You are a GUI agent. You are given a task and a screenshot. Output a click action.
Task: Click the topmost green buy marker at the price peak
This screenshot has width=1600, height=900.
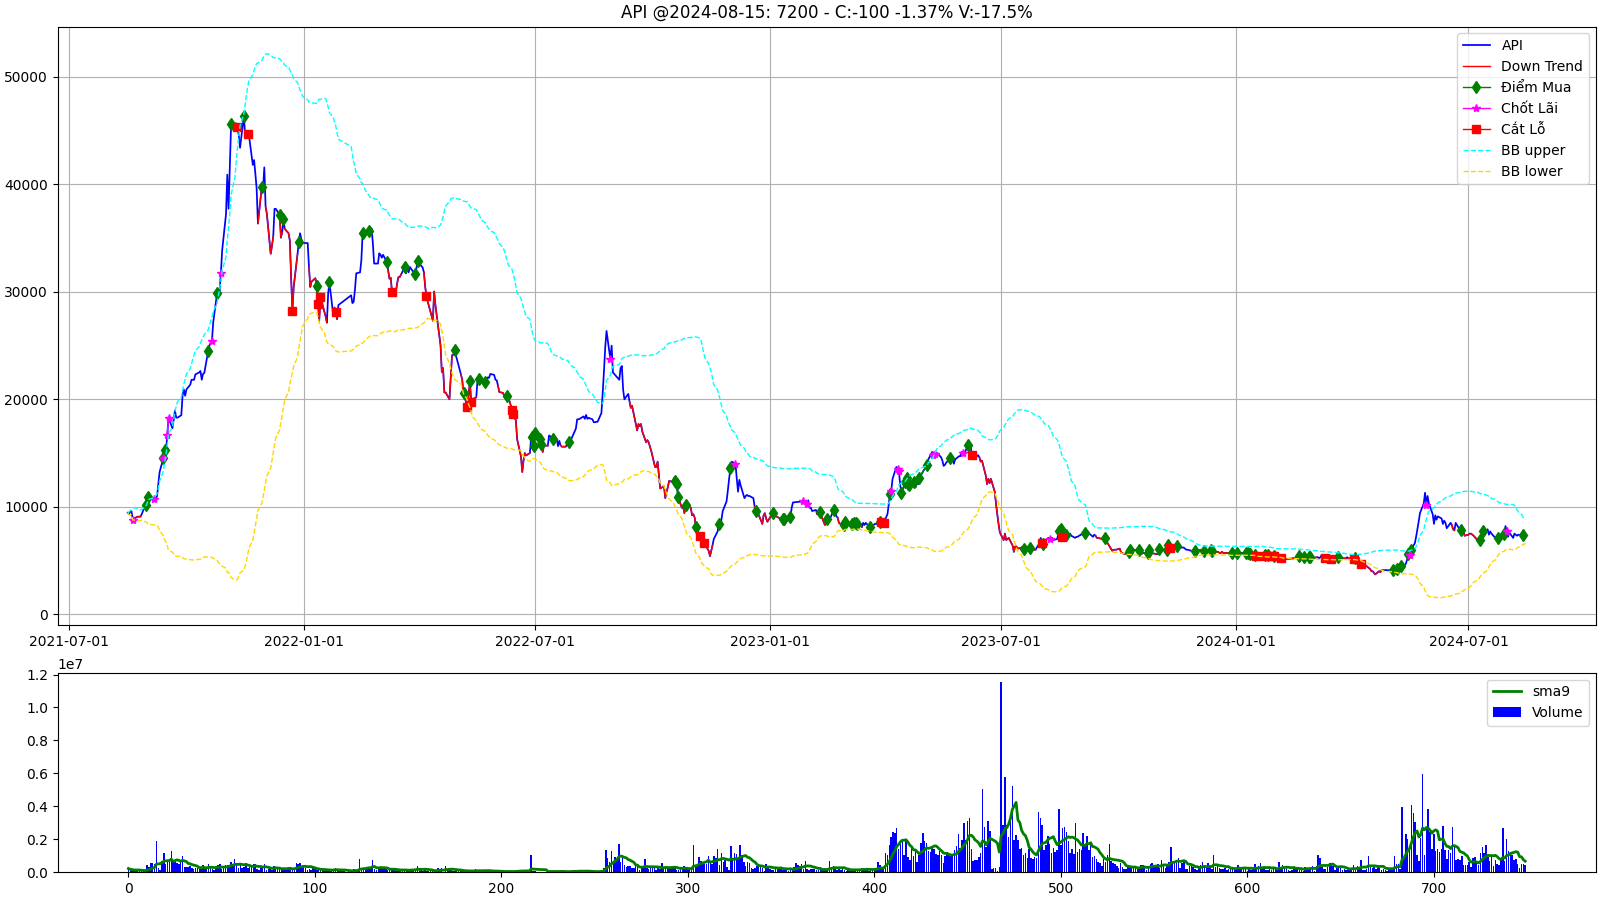244,117
